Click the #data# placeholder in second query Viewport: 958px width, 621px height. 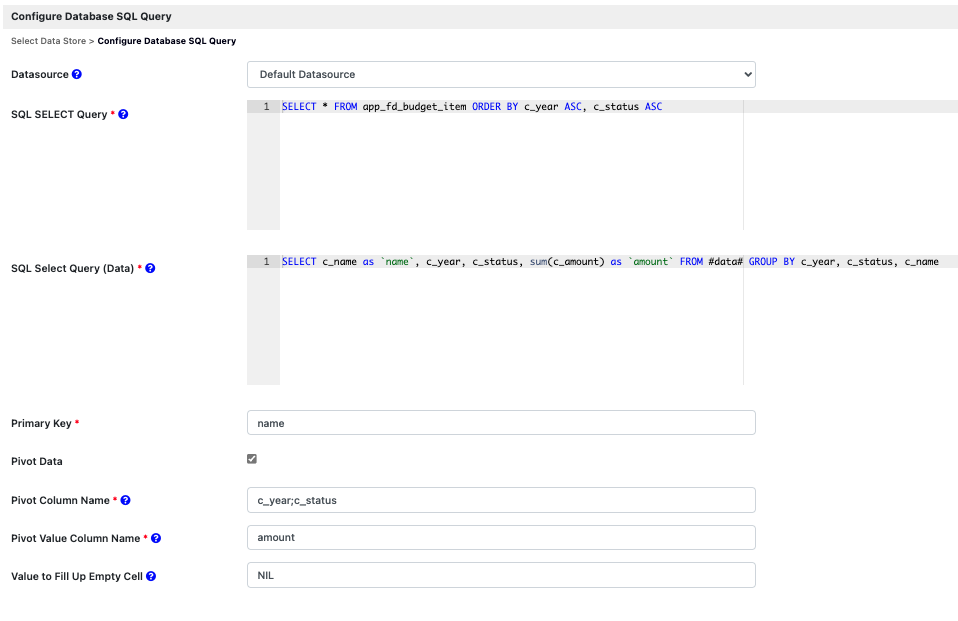pos(725,262)
